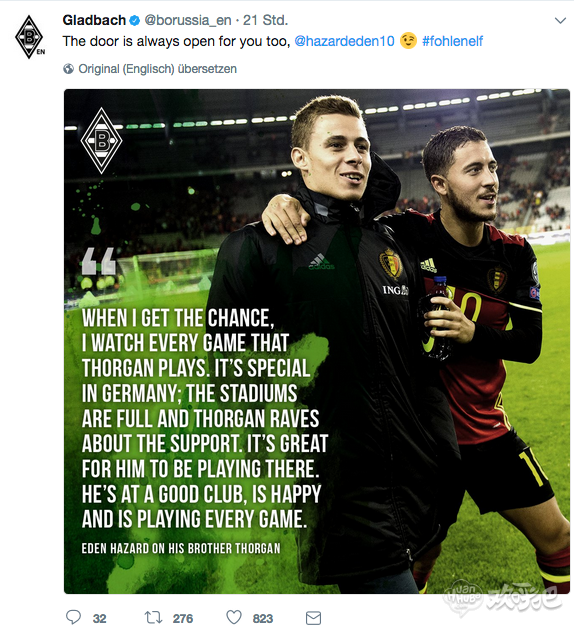Click "Original (Englisch) übersetzen" translate link
The width and height of the screenshot is (574, 631).
point(157,69)
